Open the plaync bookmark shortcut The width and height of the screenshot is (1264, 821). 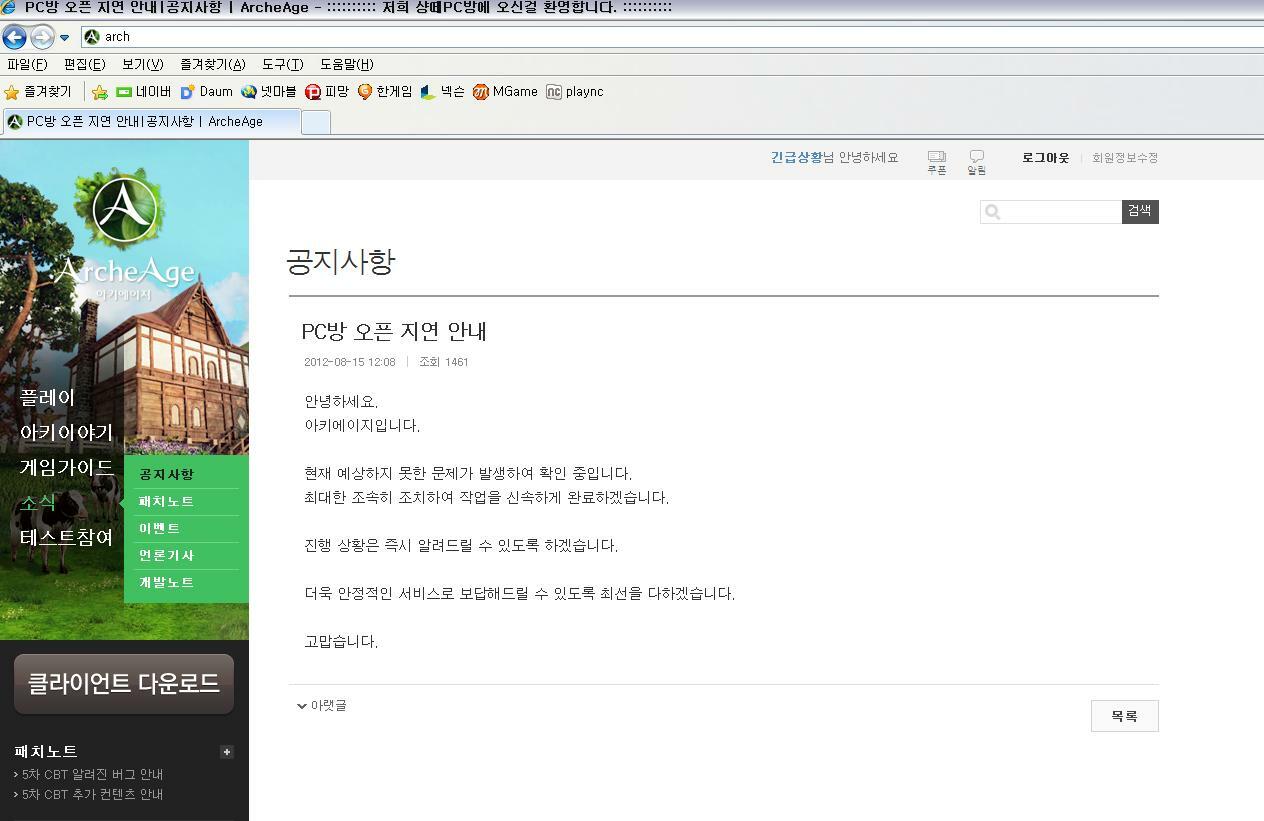574,92
